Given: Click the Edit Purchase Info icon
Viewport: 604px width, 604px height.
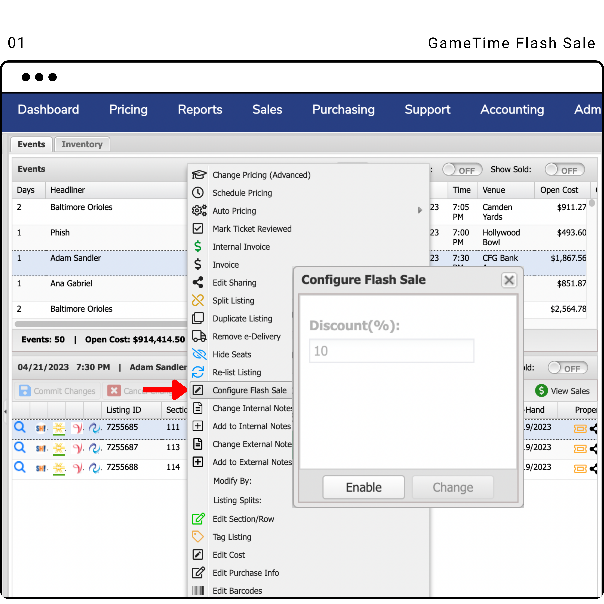Looking at the screenshot, I should (x=198, y=572).
